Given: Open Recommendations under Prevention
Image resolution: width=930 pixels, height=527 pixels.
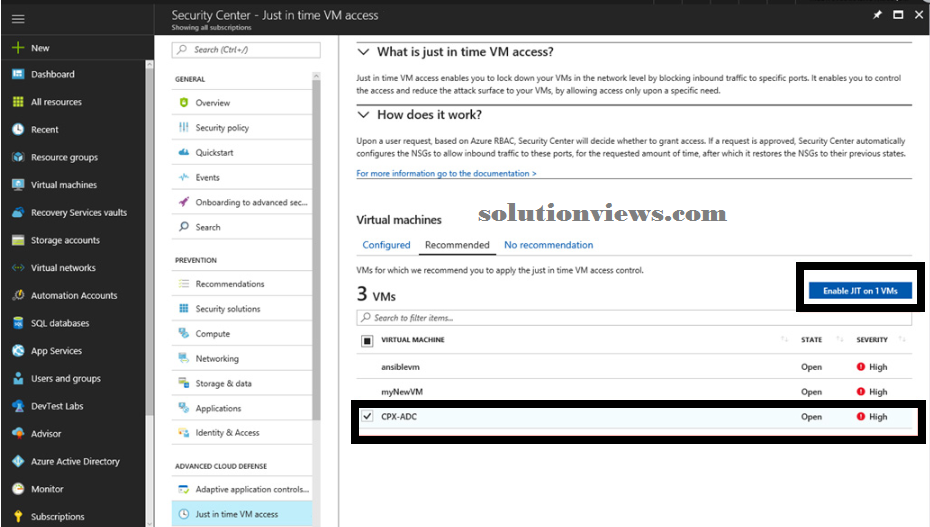Looking at the screenshot, I should click(x=242, y=284).
